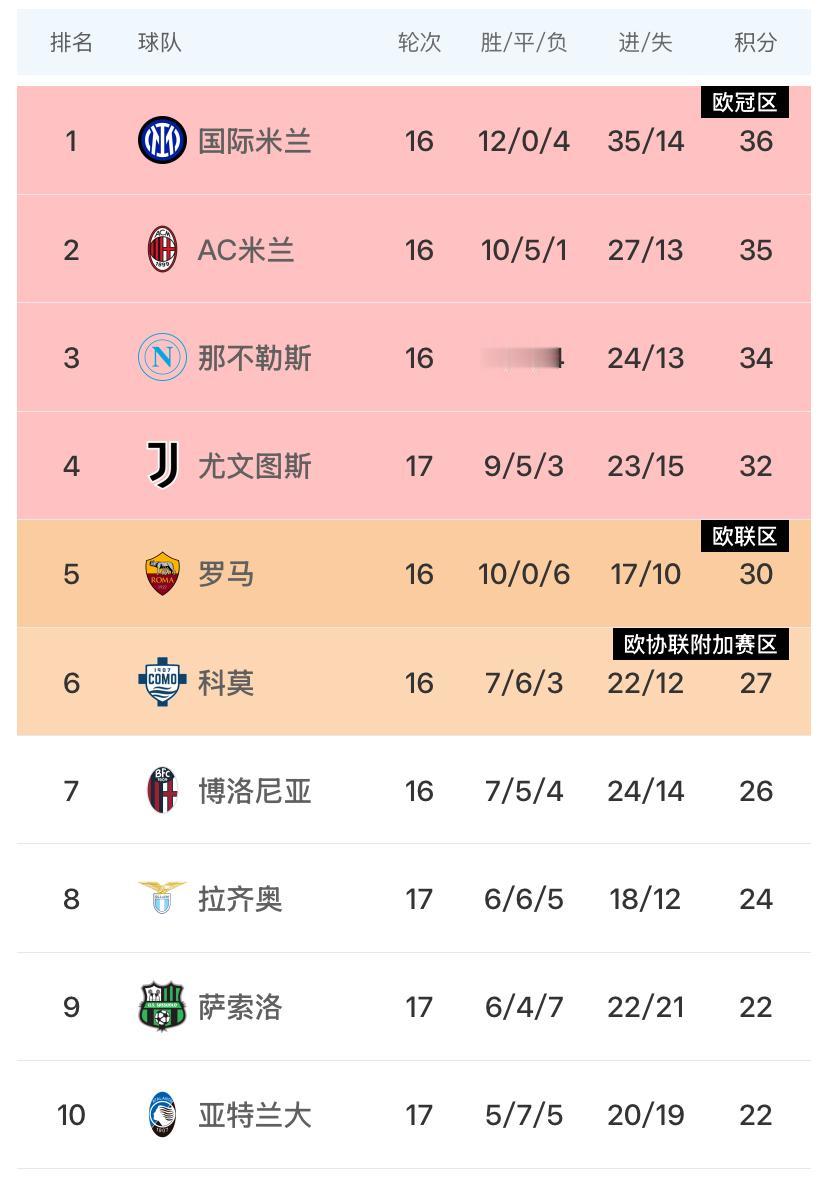The height and width of the screenshot is (1190, 828).
Task: Select the 胜/平/负 column header
Action: point(524,42)
